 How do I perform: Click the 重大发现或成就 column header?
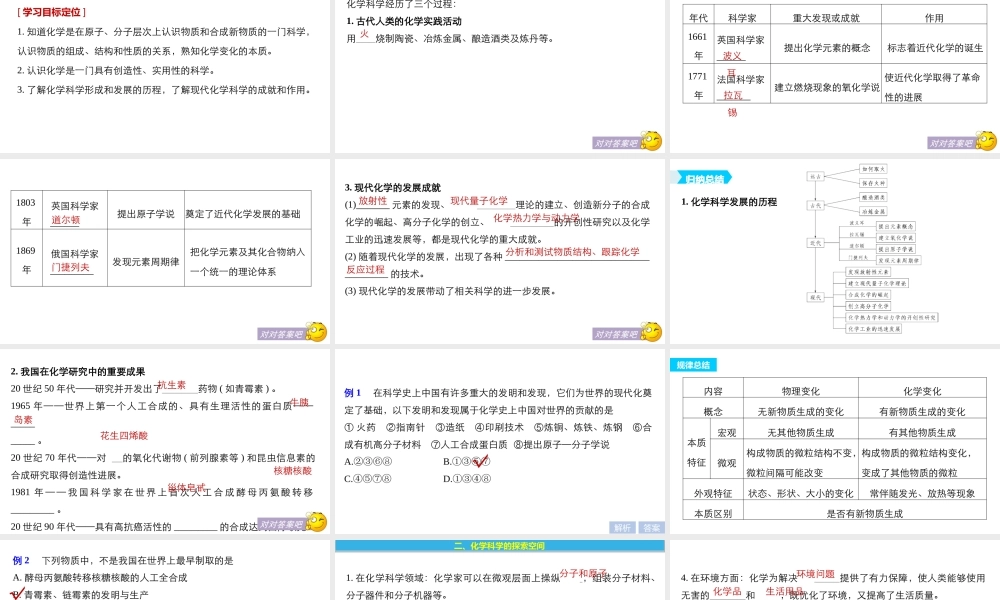pos(826,18)
